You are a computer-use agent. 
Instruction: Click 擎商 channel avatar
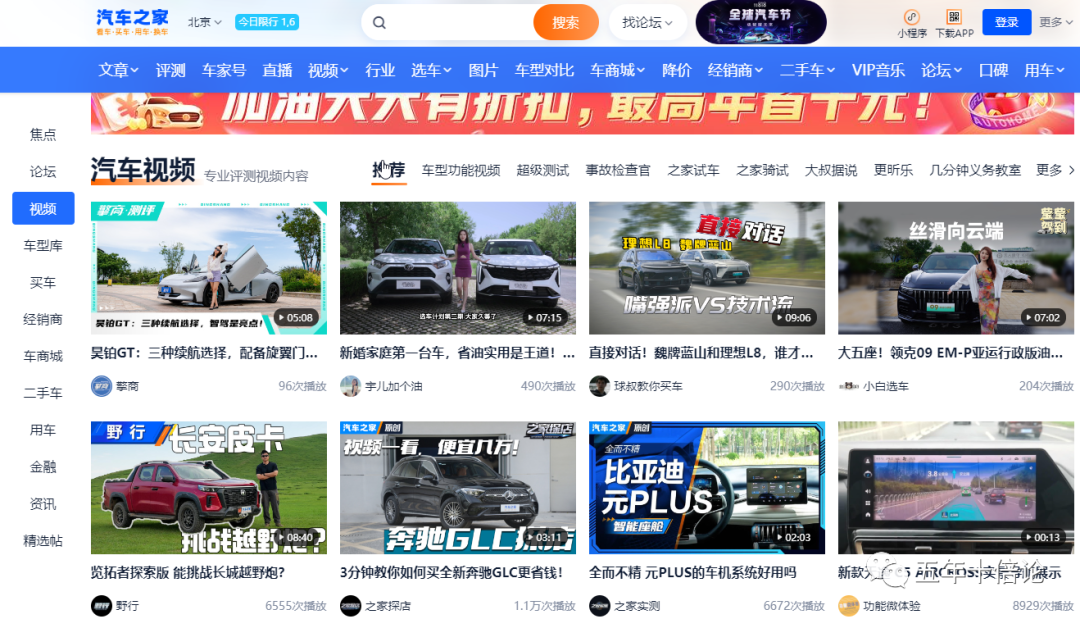[x=101, y=386]
